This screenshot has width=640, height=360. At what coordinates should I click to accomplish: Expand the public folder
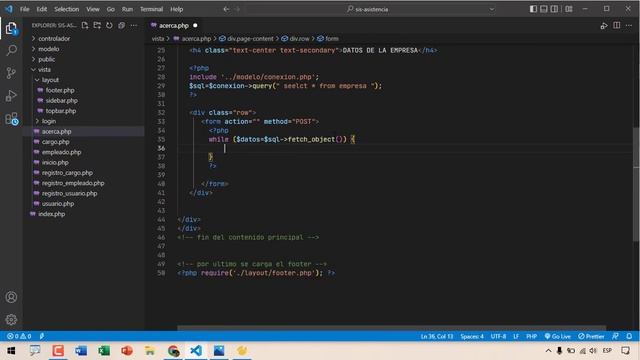coord(47,59)
